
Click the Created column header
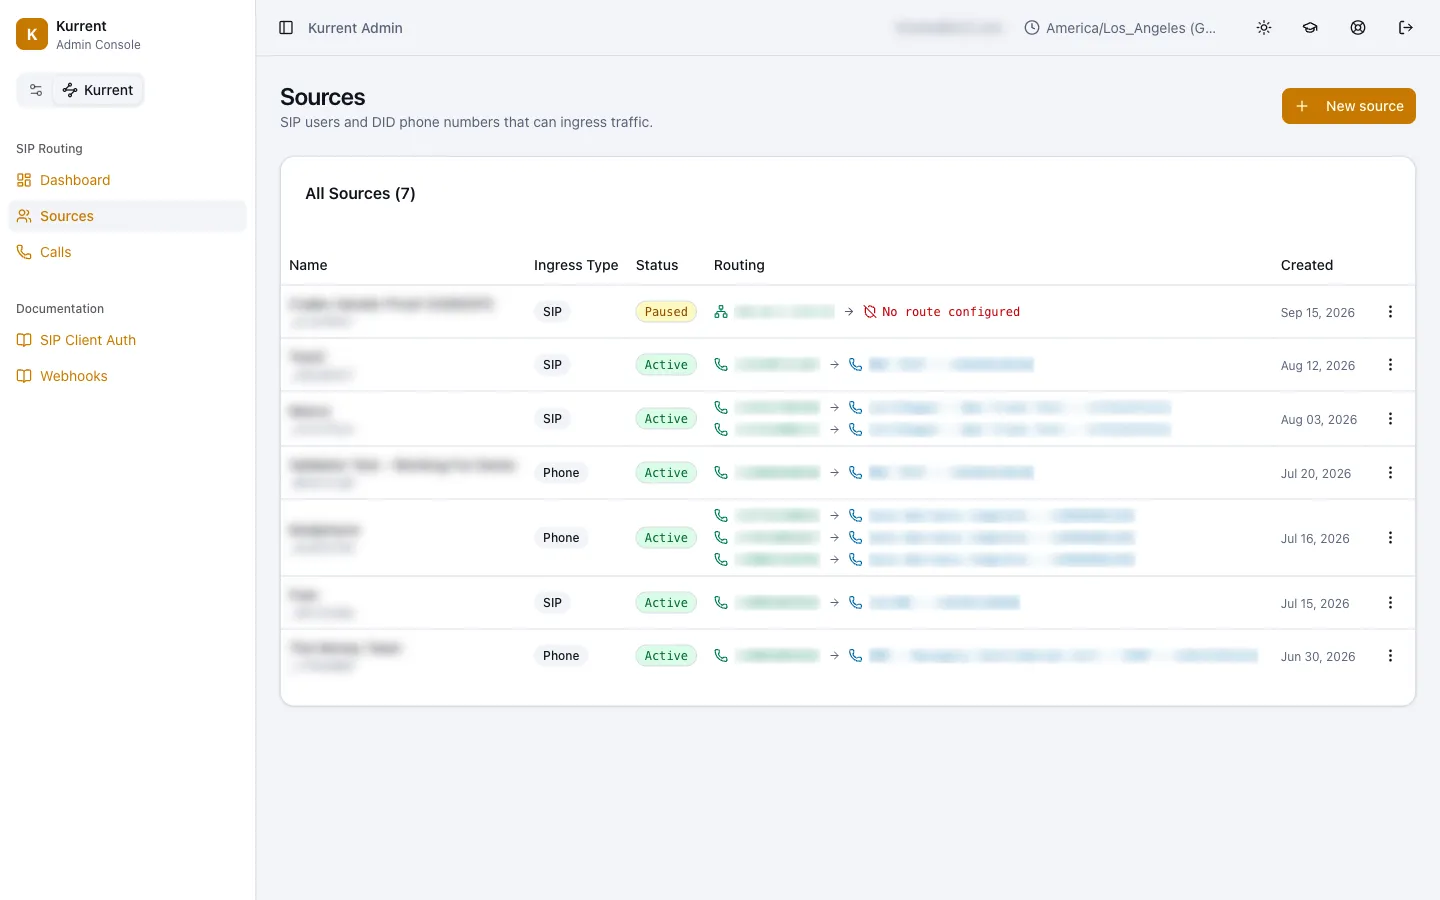[x=1307, y=265]
